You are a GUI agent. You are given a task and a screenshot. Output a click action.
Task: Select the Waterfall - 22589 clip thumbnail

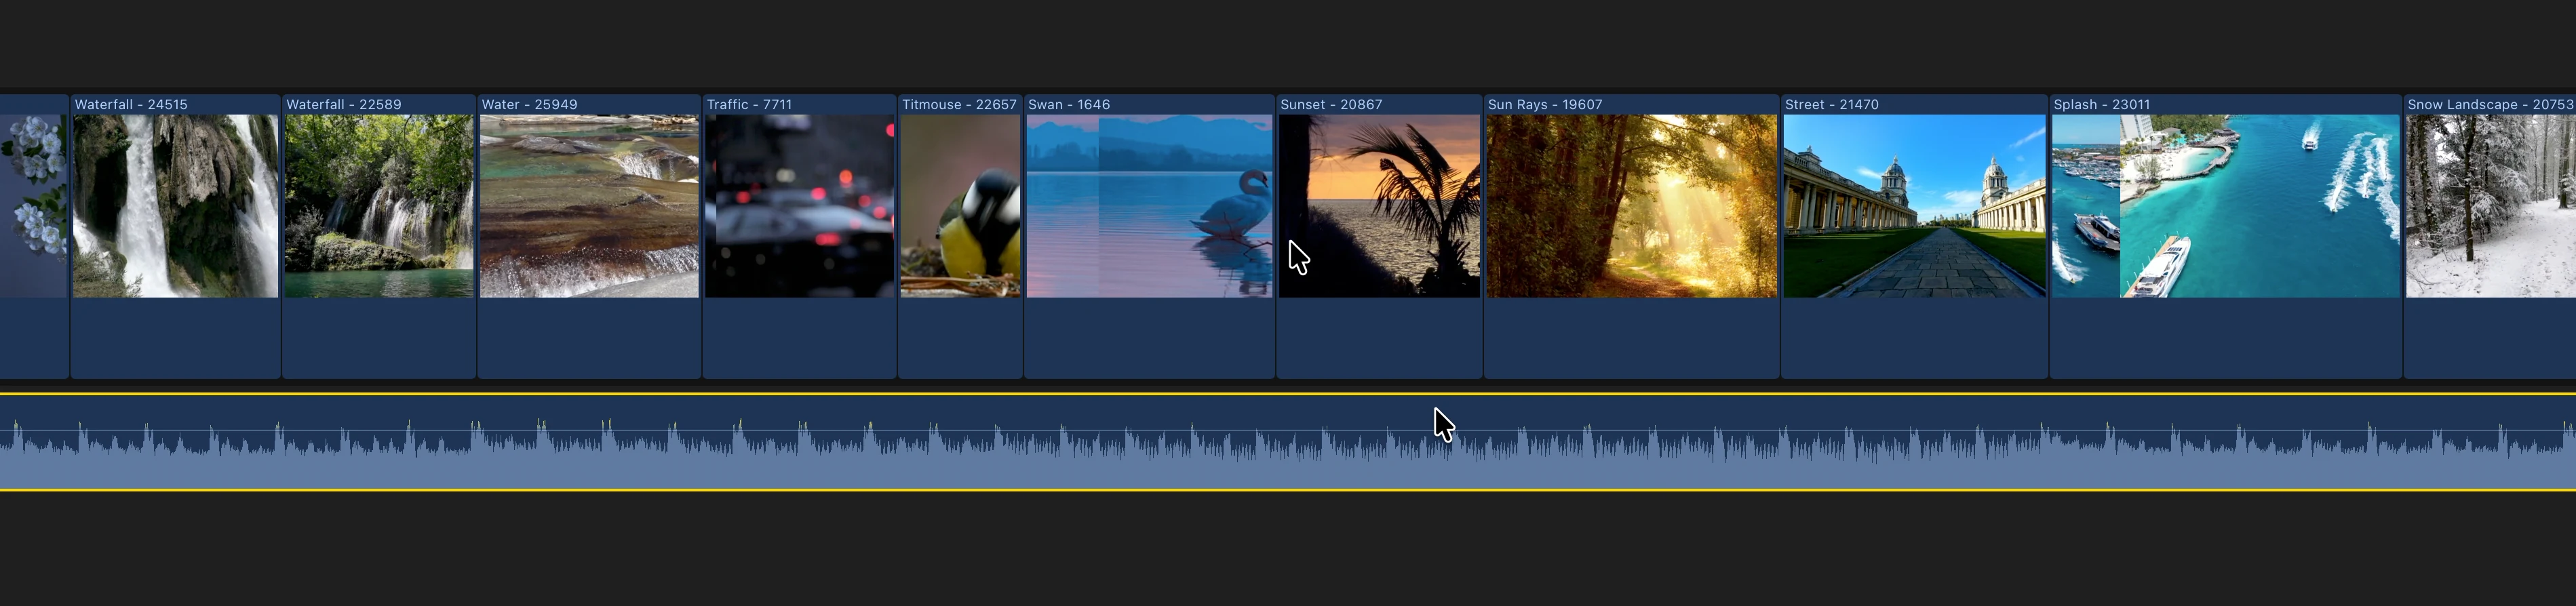pos(379,206)
